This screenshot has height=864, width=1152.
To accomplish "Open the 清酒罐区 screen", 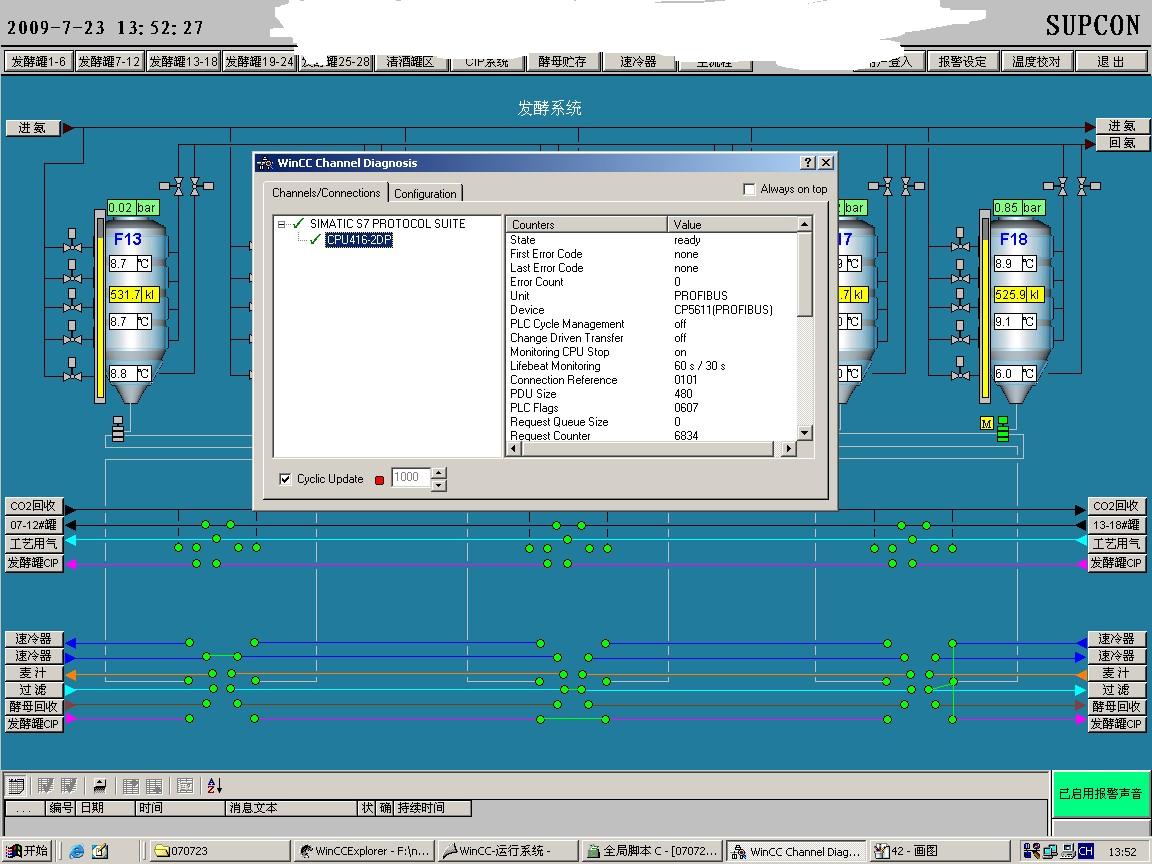I will click(x=410, y=62).
